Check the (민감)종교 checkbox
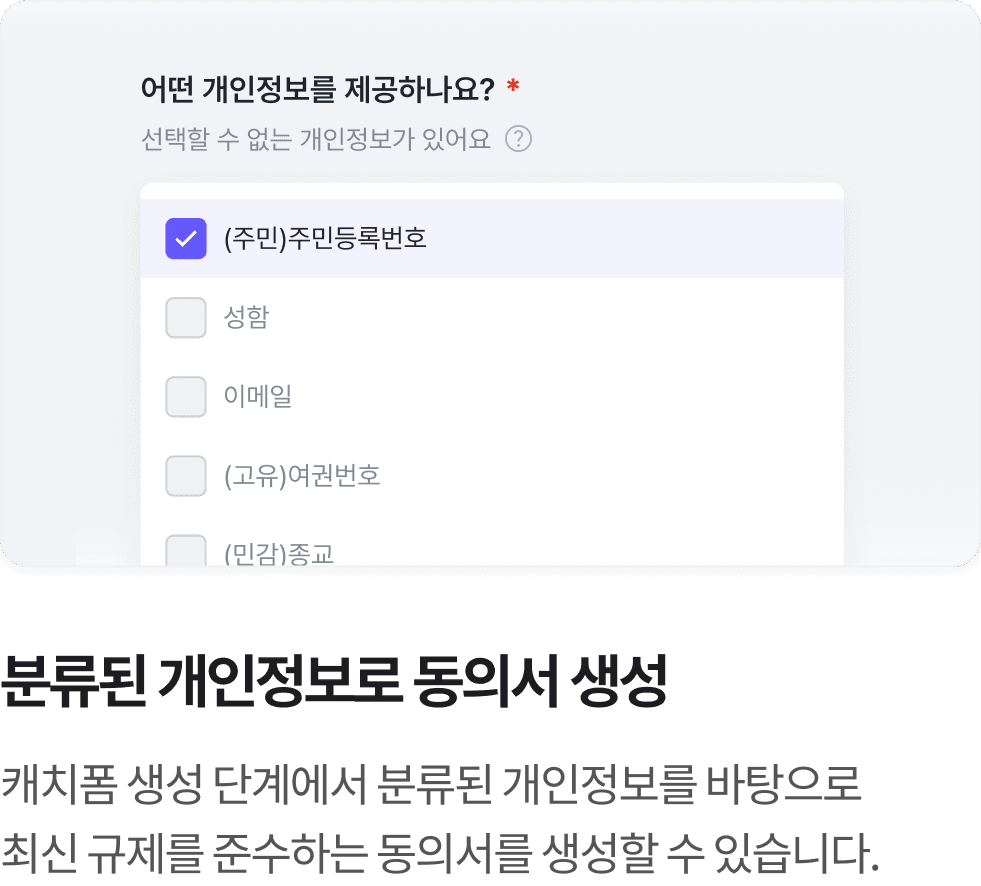The height and width of the screenshot is (886, 981). (x=186, y=549)
